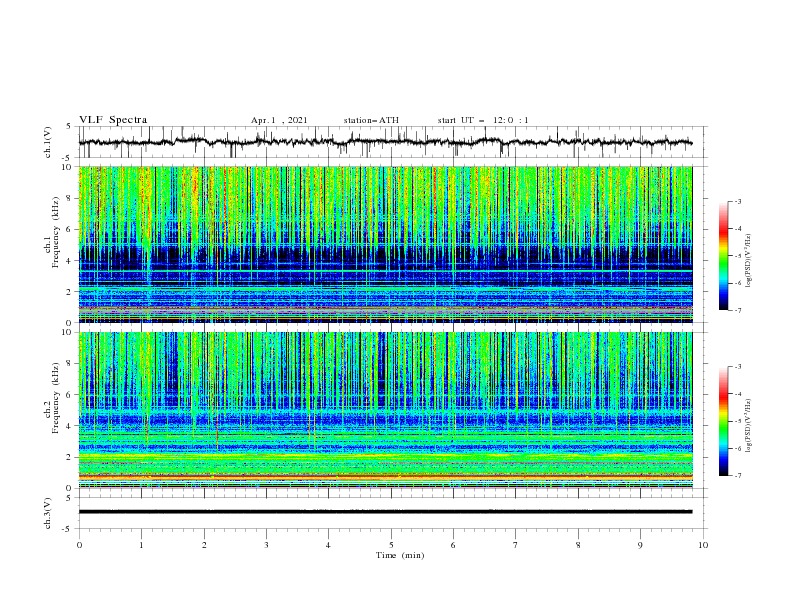Image resolution: width=792 pixels, height=612 pixels.
Task: Click the ch.2 PSD color scale bar
Action: pos(723,421)
